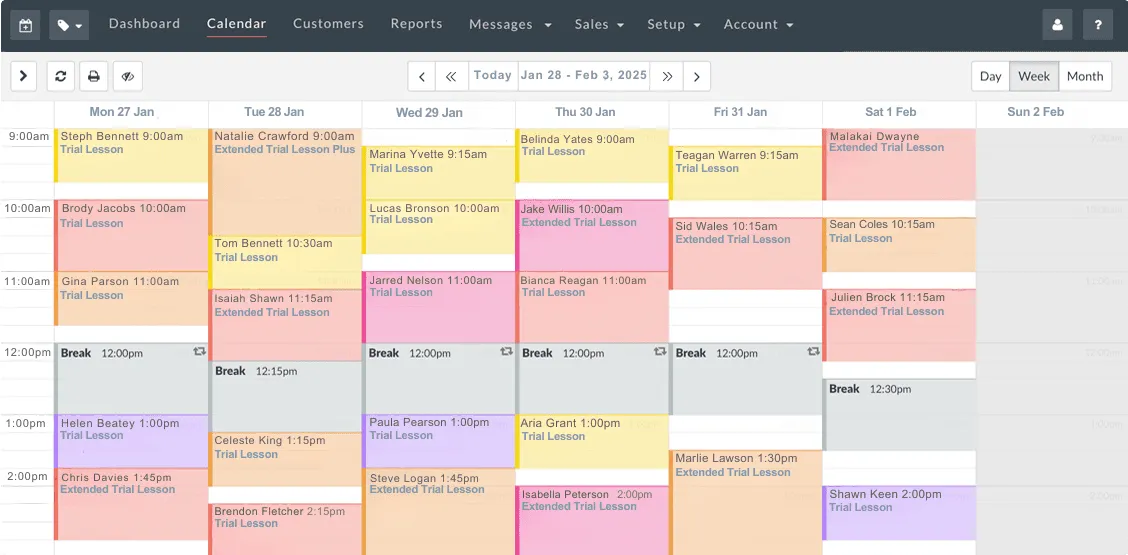Open help via the question mark icon
This screenshot has height=555, width=1128.
pyautogui.click(x=1098, y=24)
